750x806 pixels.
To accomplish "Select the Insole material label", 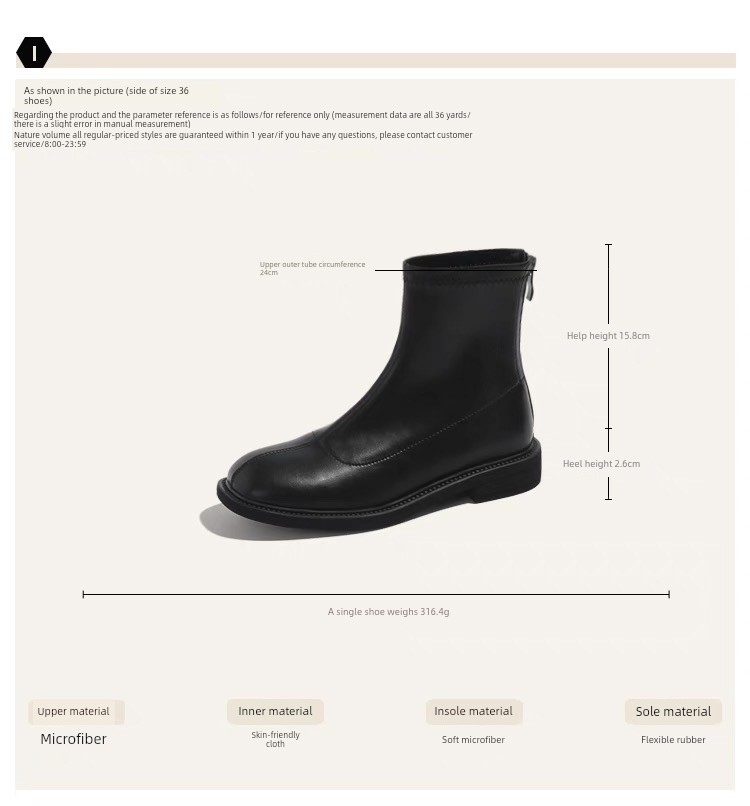I will [x=473, y=712].
